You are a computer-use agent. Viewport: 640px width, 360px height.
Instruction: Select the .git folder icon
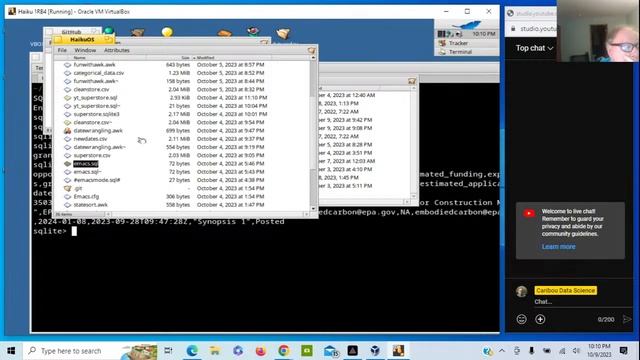[x=67, y=188]
